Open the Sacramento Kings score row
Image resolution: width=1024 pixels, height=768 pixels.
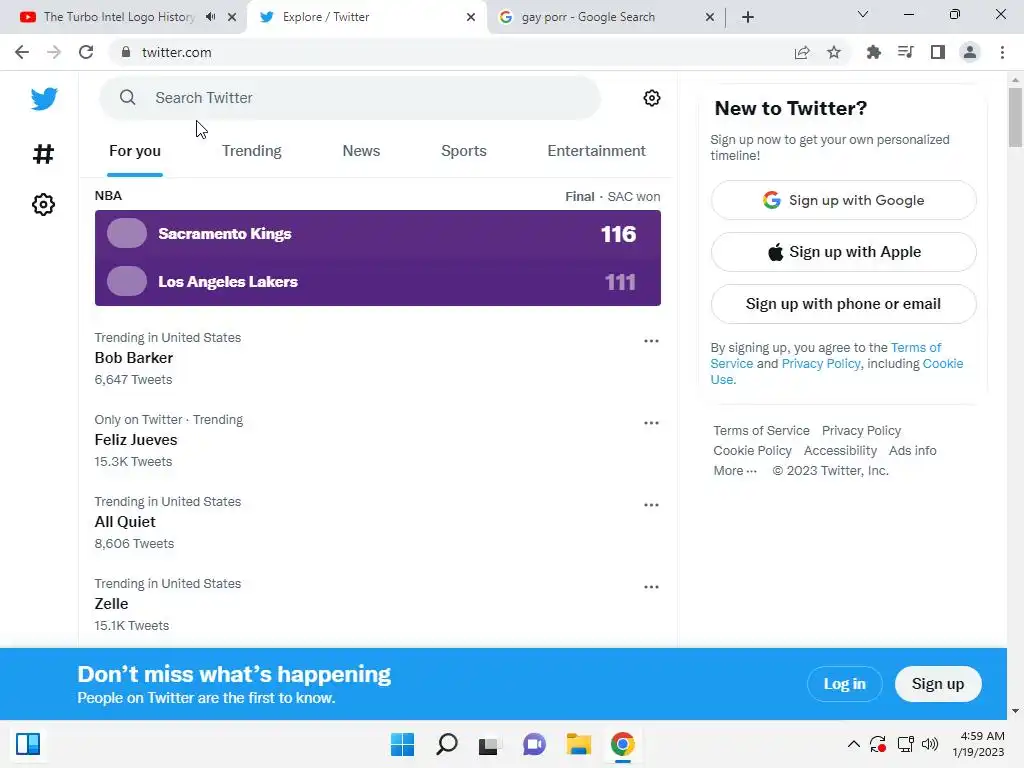[377, 234]
